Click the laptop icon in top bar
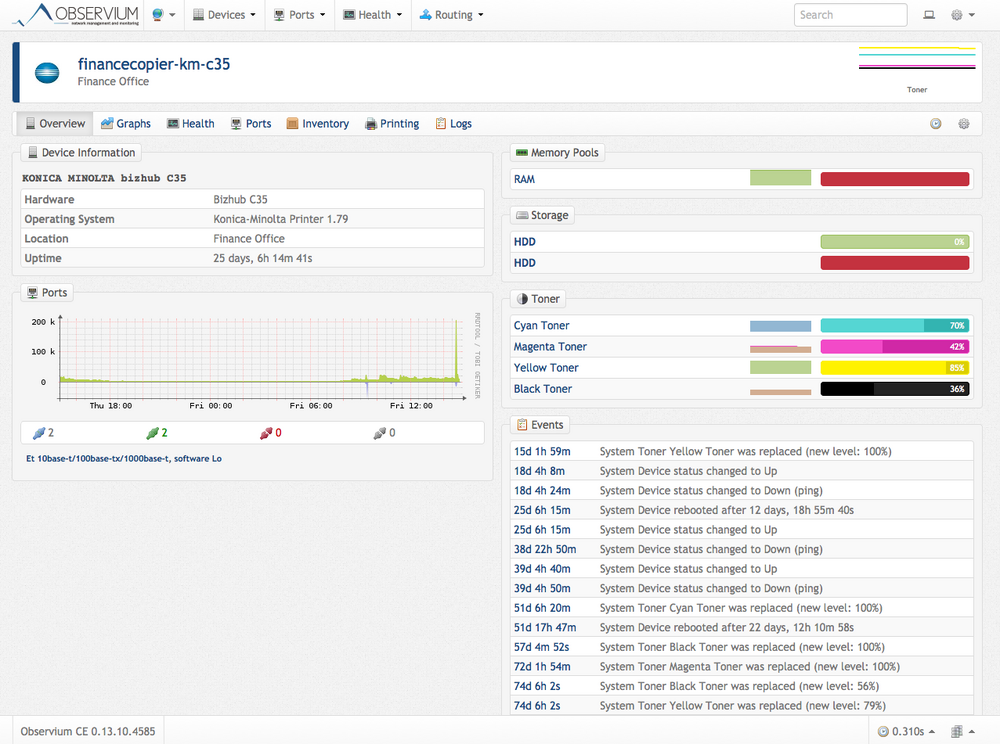Screen dimensions: 1000x744 click(929, 15)
